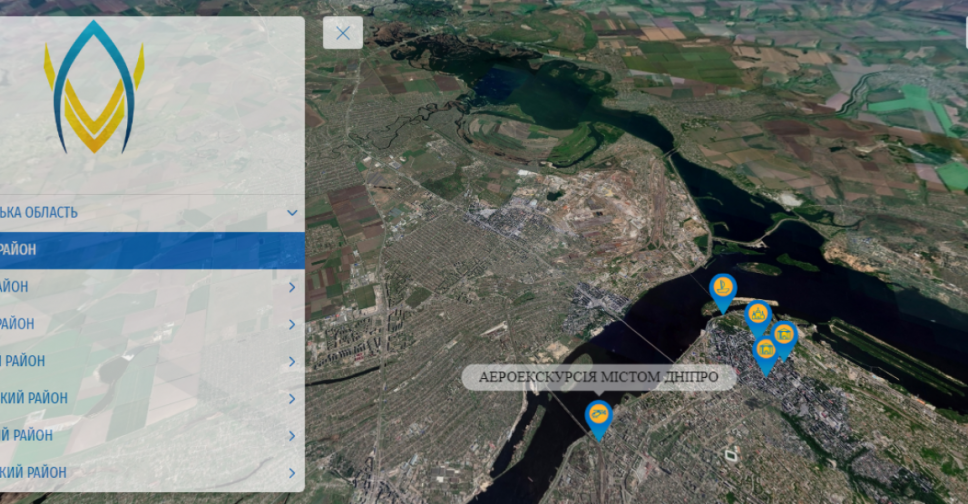Open second РАЙОН label below highlighted row
This screenshot has width=968, height=504.
pos(18,324)
